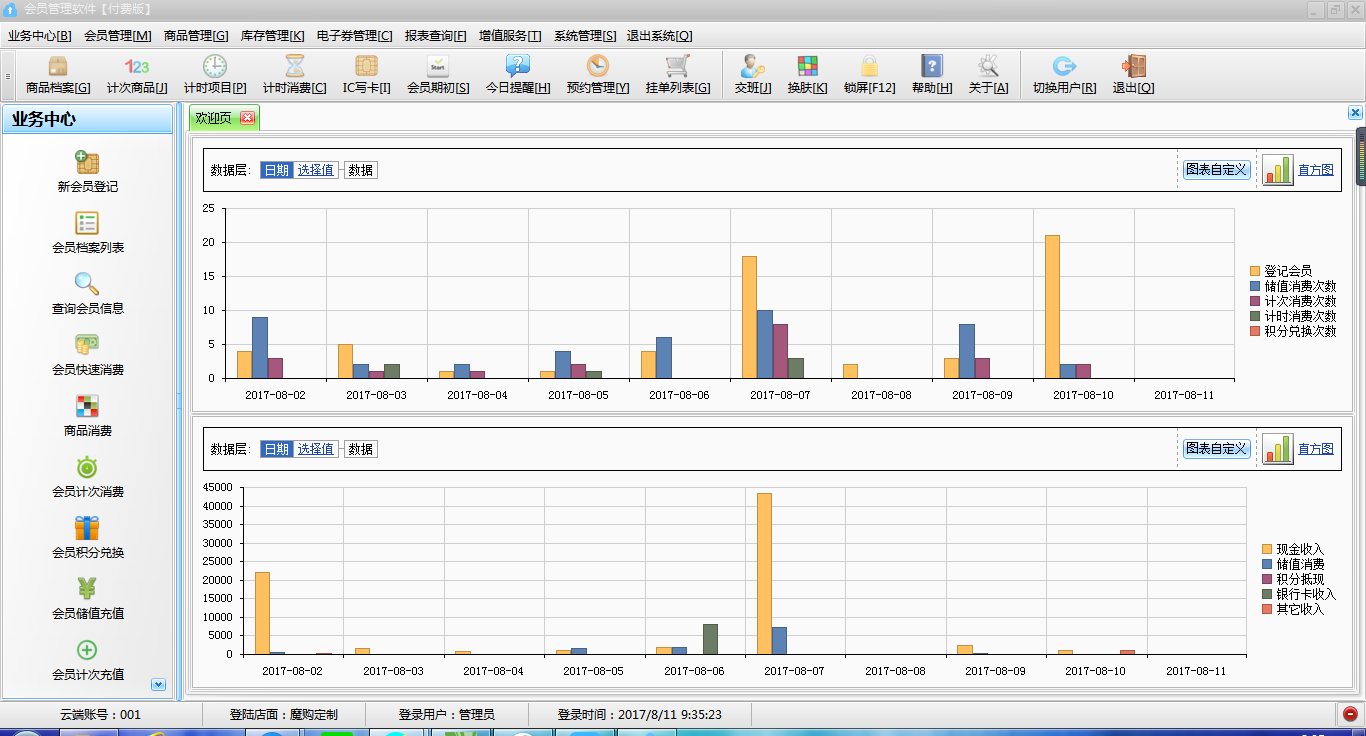The height and width of the screenshot is (736, 1366).
Task: Select 选择值 layer in bottom chart
Action: click(x=316, y=449)
